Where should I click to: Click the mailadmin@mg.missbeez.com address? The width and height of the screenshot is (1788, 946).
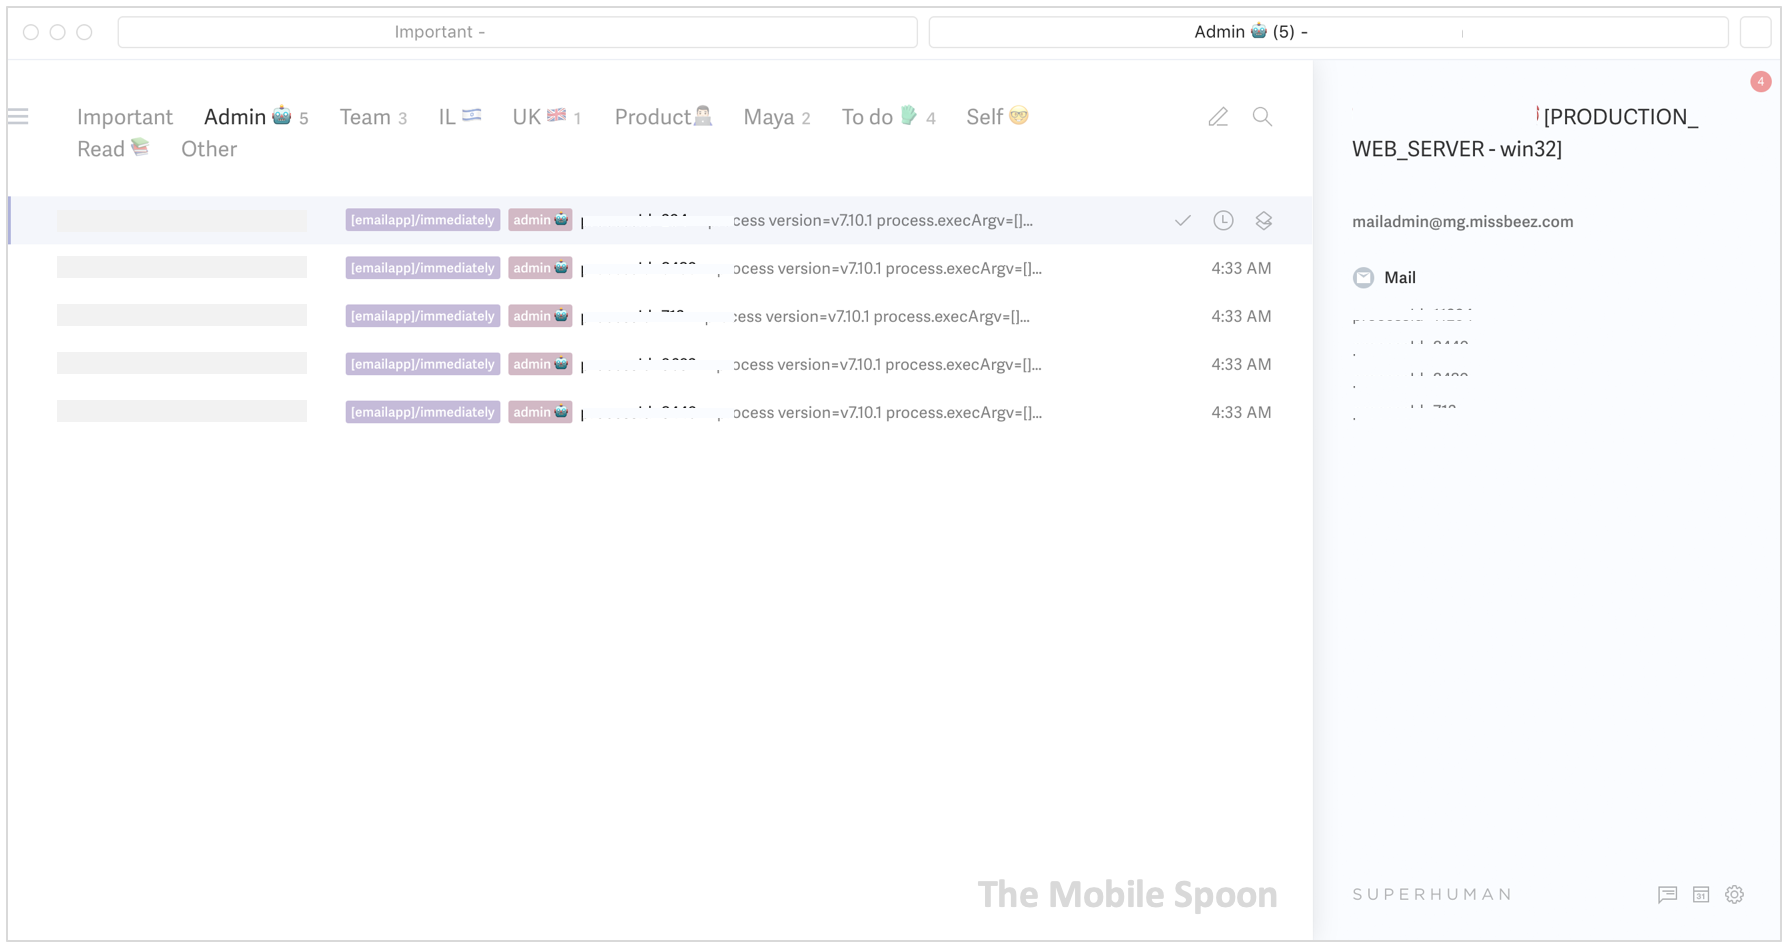coord(1463,222)
